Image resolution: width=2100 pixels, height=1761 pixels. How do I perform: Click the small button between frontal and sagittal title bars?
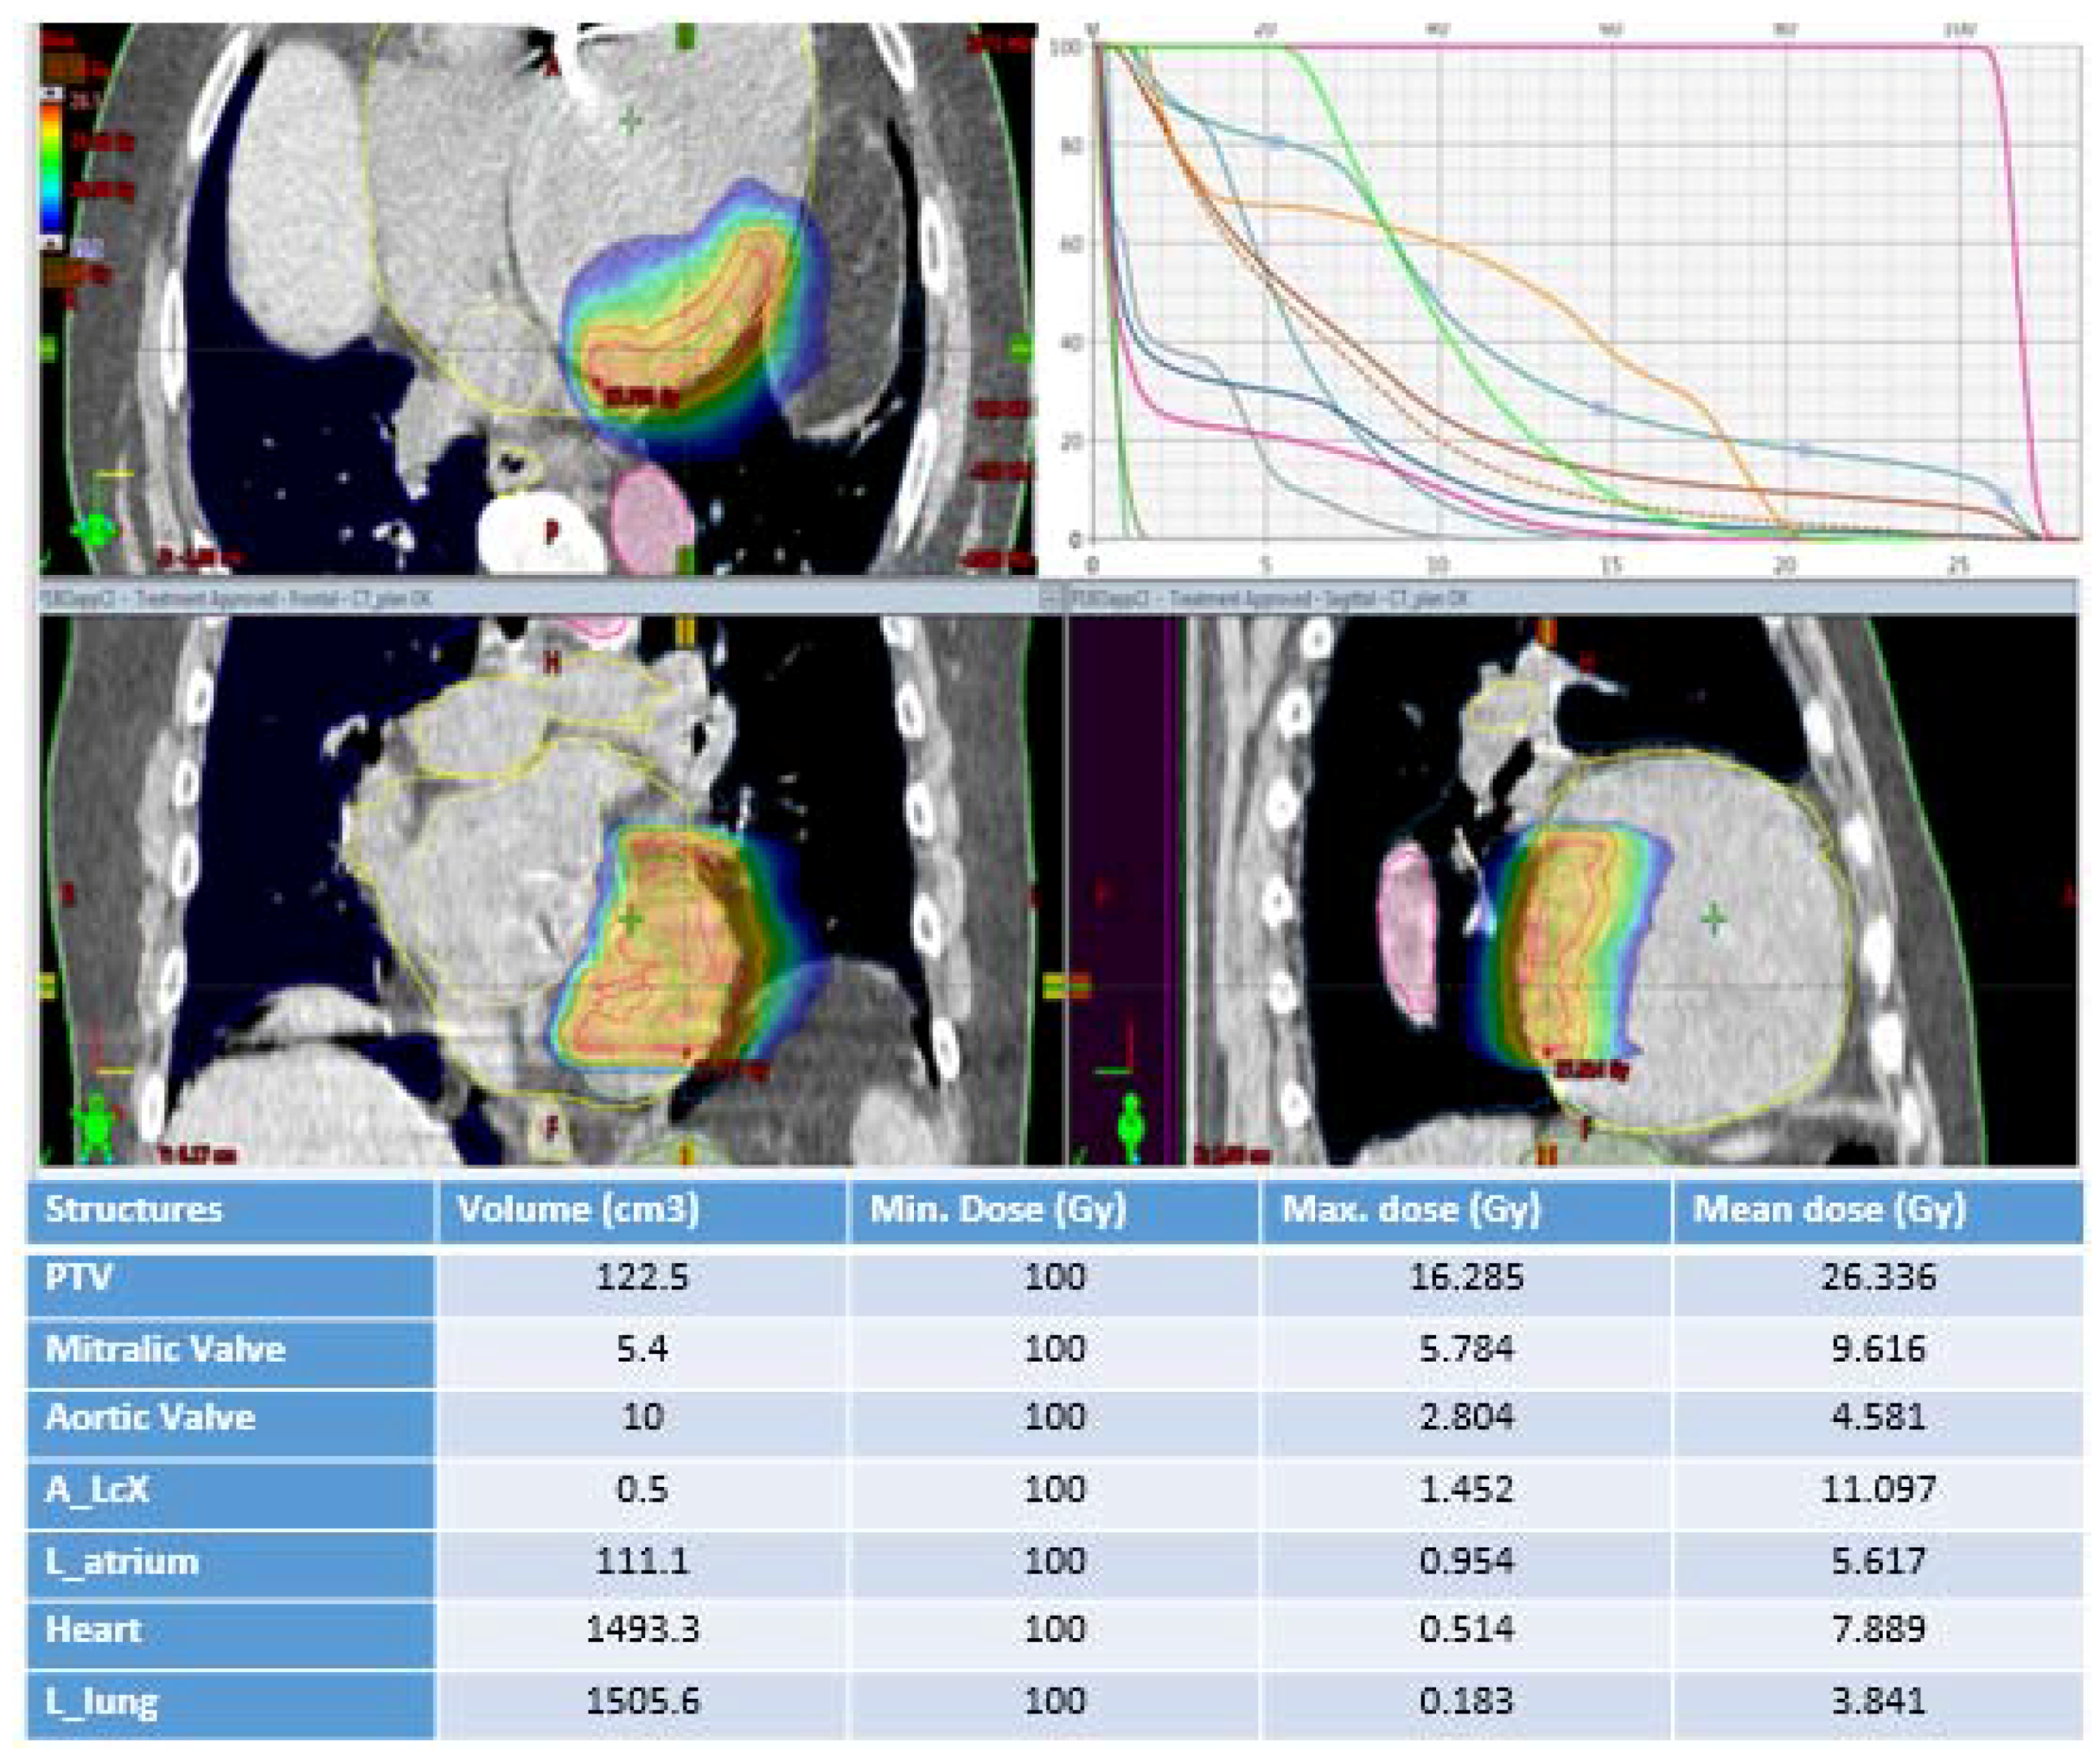[x=1051, y=598]
